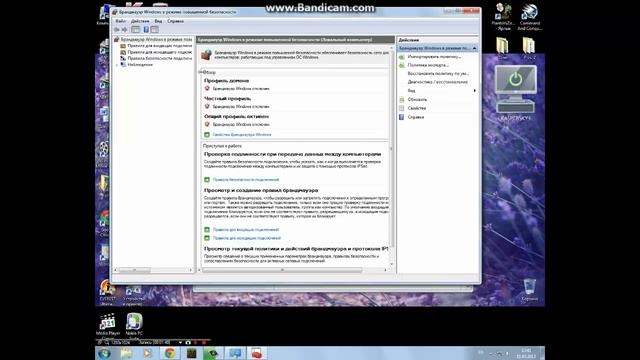
Task: Click Импортировать политику action
Action: (434, 57)
